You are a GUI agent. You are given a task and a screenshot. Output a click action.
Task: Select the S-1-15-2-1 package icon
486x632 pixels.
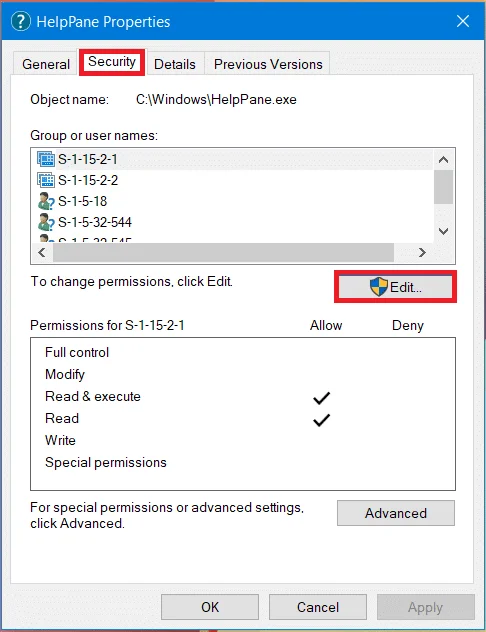[x=46, y=159]
